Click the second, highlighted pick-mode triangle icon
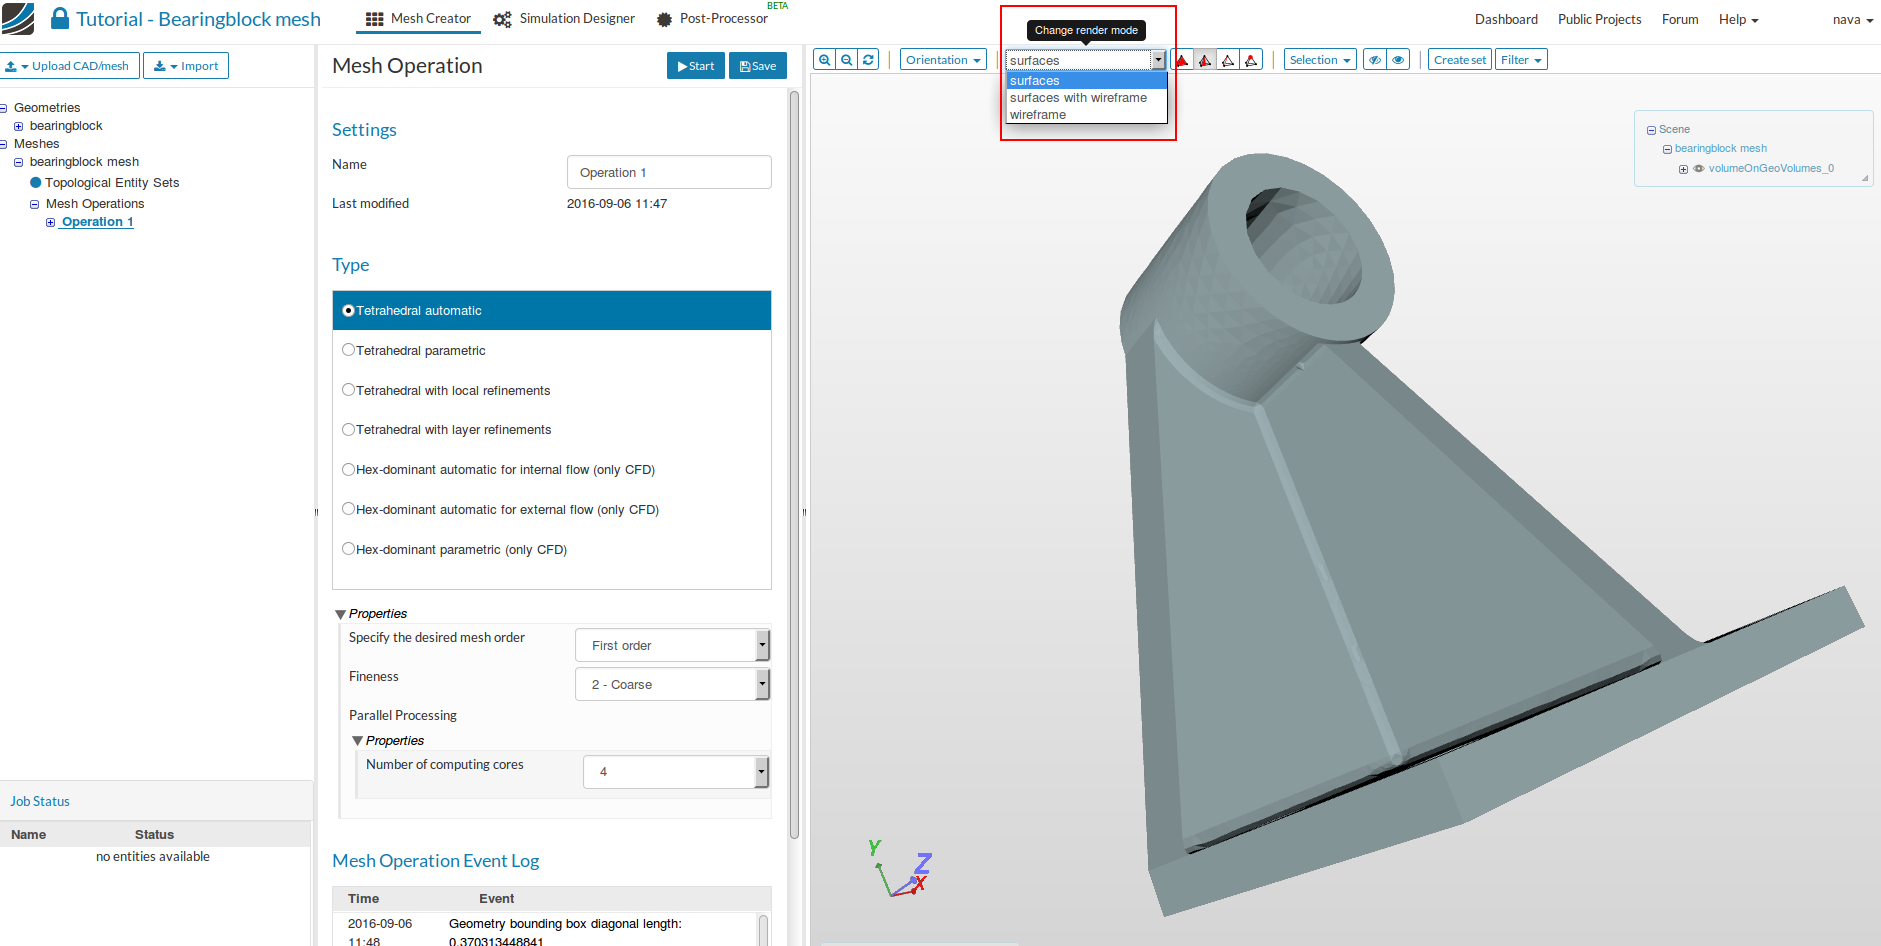 1205,60
